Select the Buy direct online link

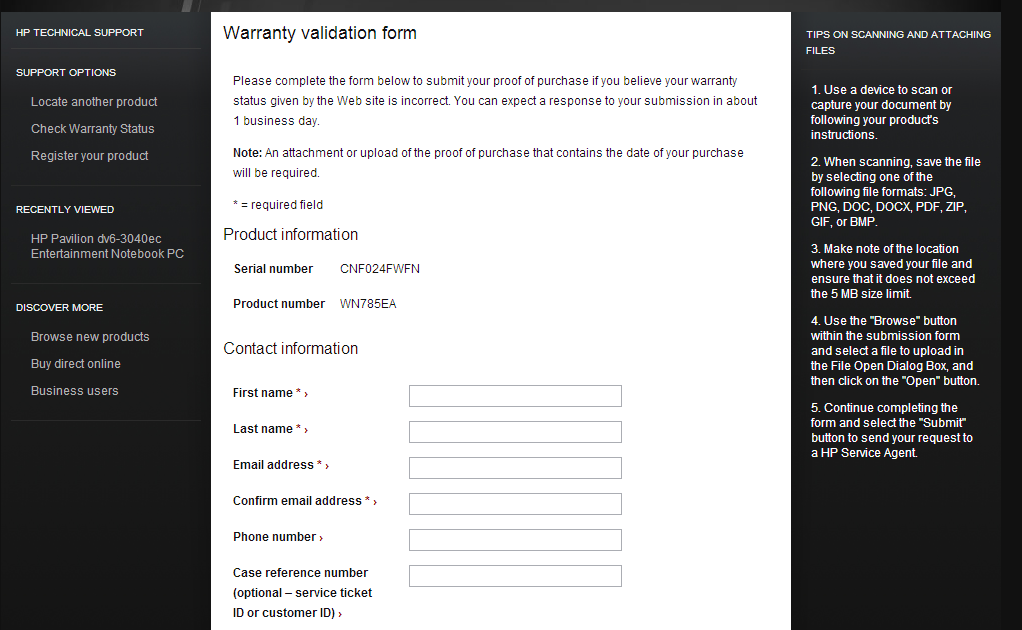(x=75, y=364)
